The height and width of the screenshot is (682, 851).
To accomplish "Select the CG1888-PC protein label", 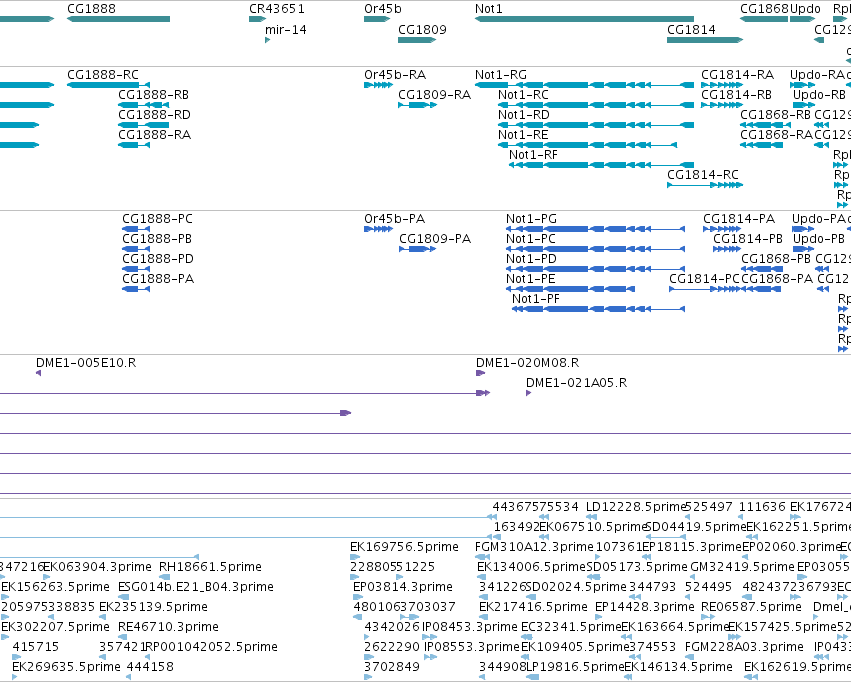I will point(157,219).
